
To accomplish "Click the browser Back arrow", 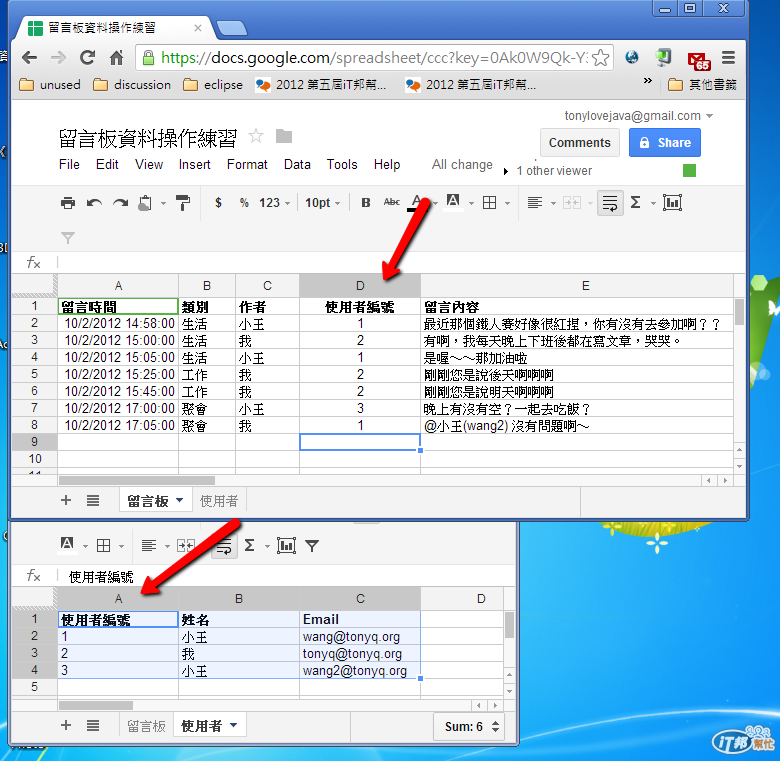I will tap(30, 58).
